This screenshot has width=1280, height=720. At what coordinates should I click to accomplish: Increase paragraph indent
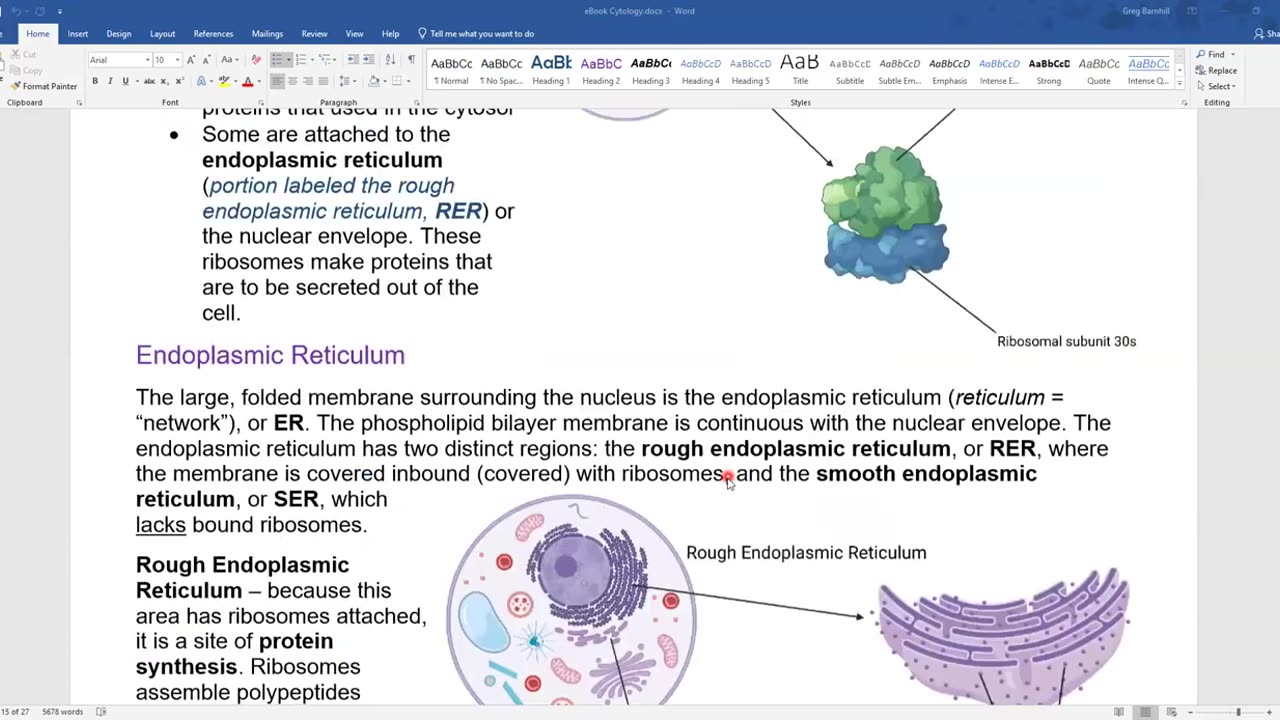[x=369, y=60]
